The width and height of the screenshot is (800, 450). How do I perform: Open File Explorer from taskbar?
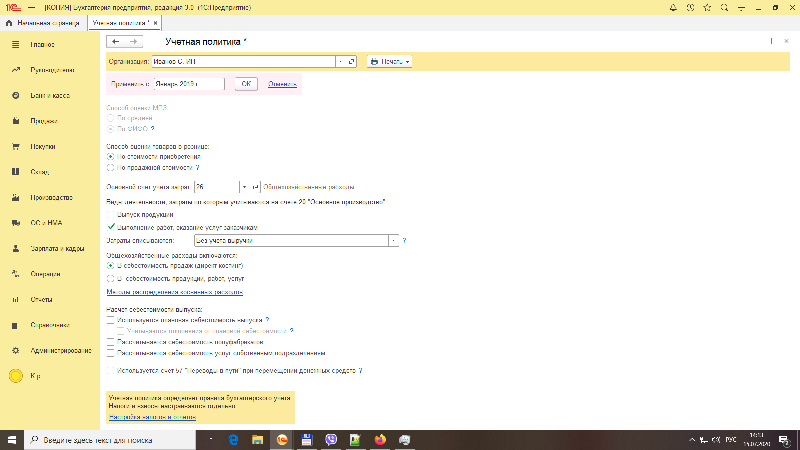258,440
